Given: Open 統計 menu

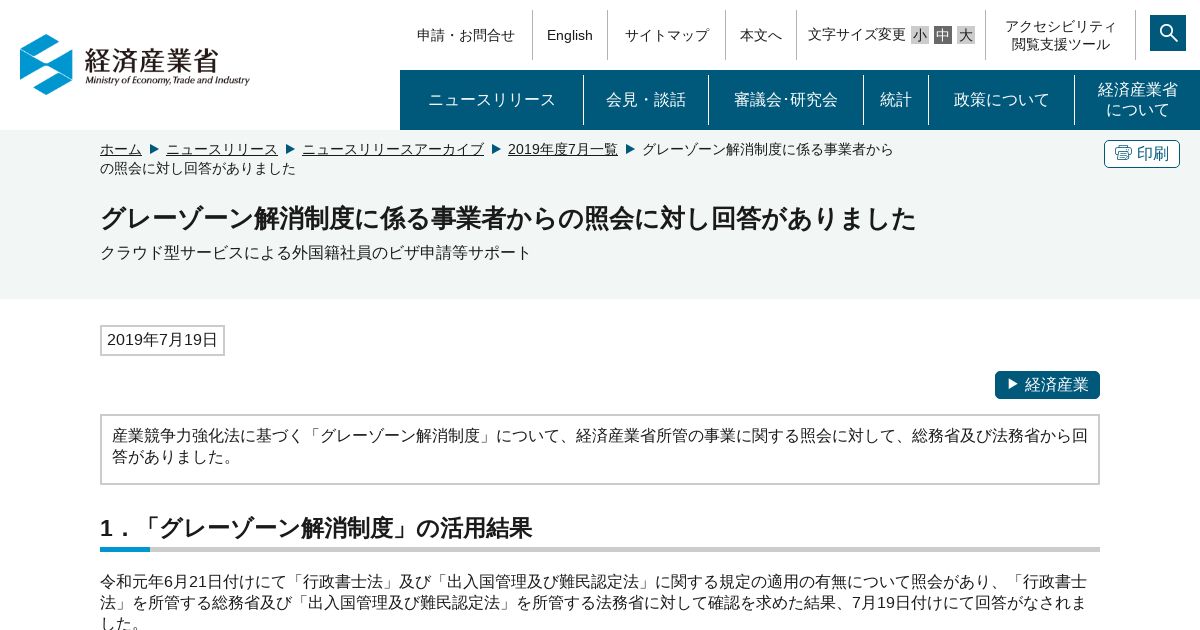Looking at the screenshot, I should [x=896, y=100].
